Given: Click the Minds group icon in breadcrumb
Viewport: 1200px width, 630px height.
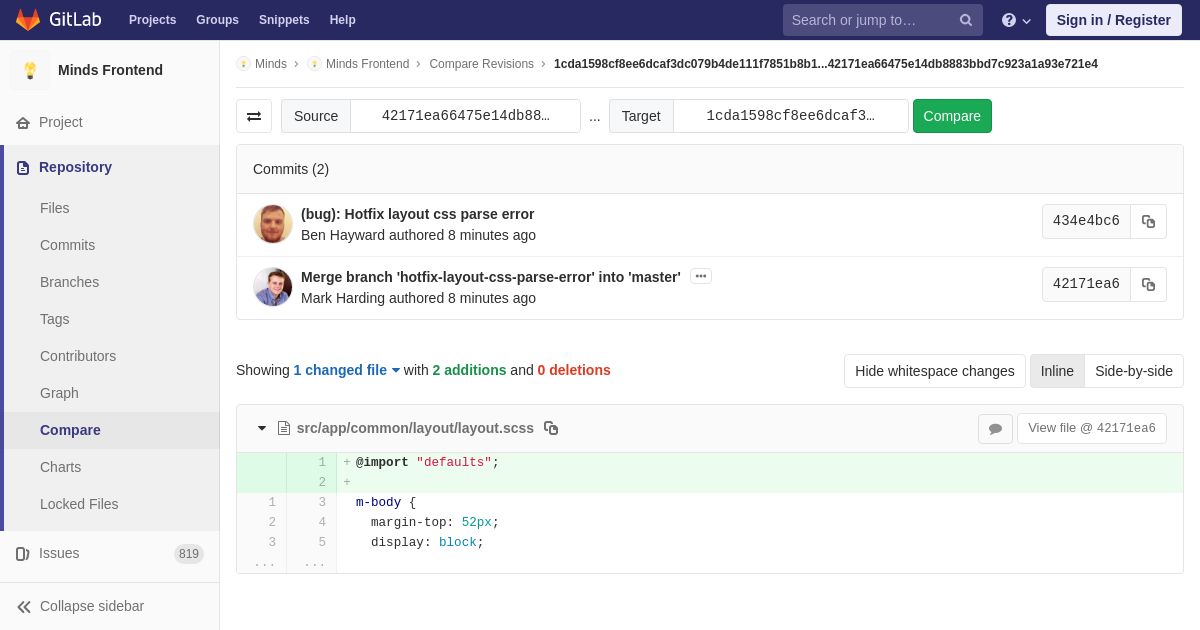Looking at the screenshot, I should [243, 64].
